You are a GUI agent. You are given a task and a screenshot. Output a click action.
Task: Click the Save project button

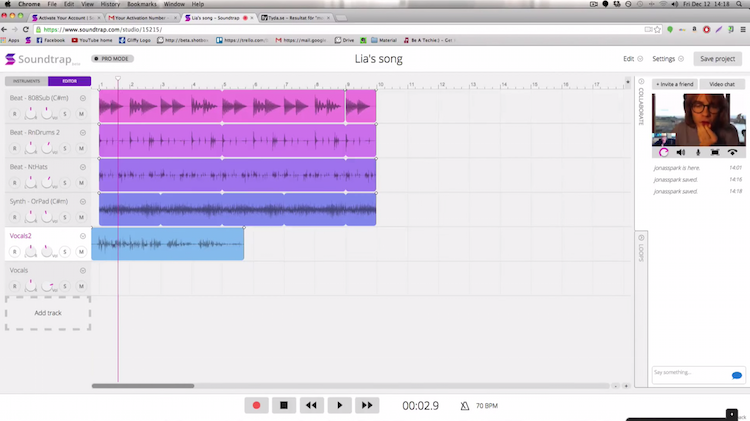(717, 59)
